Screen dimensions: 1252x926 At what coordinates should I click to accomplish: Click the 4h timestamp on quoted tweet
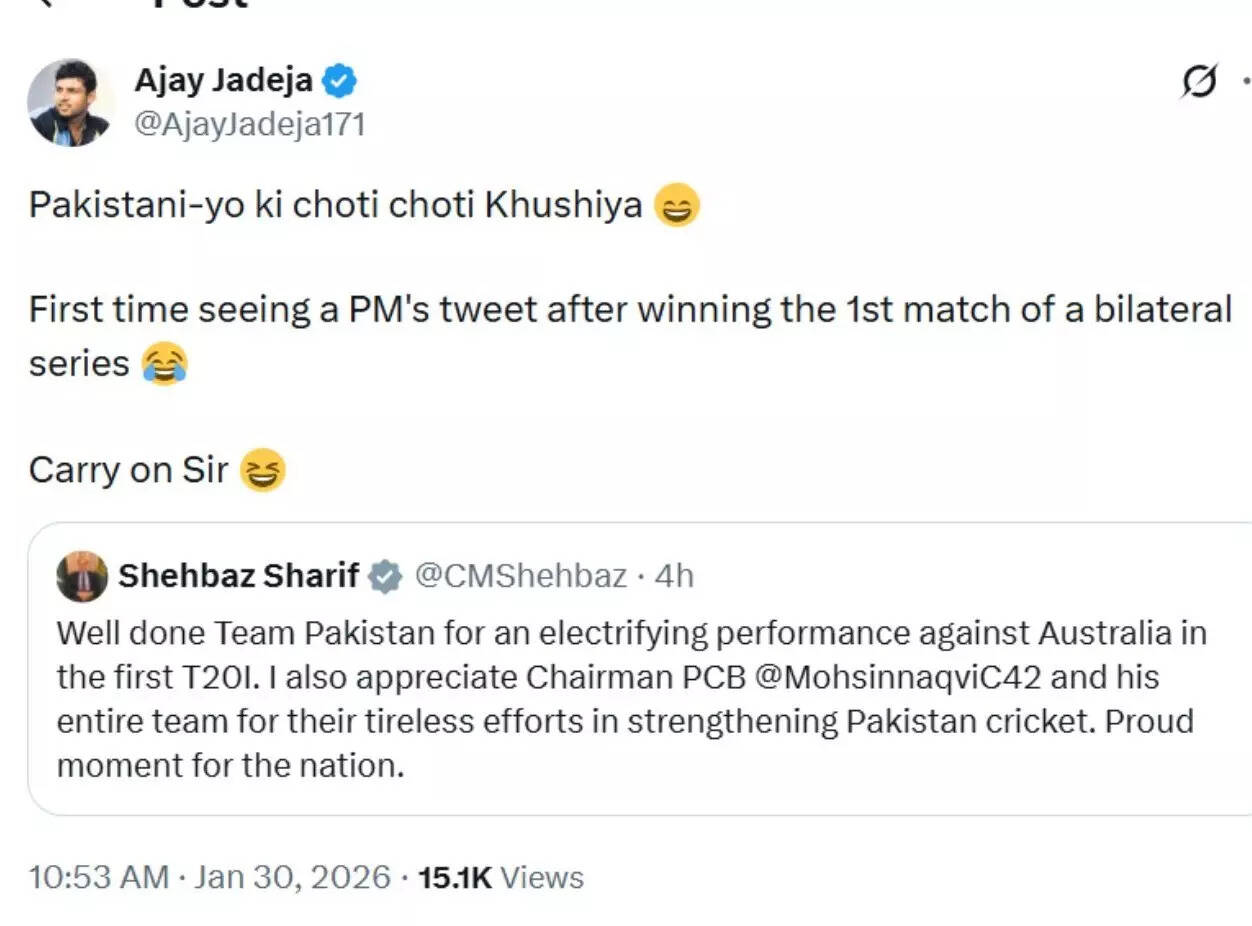tap(675, 575)
